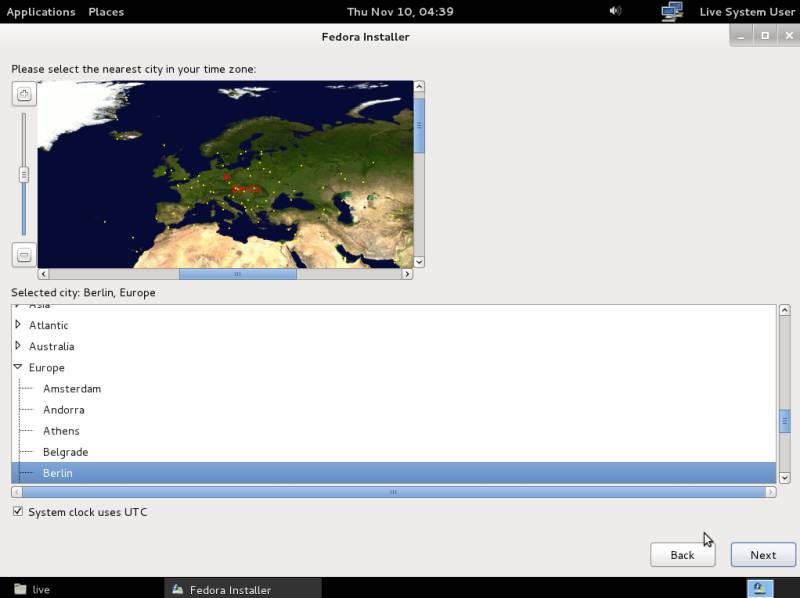Image resolution: width=800 pixels, height=598 pixels.
Task: Click the map's horizontal scrollbar thumb
Action: [x=238, y=274]
